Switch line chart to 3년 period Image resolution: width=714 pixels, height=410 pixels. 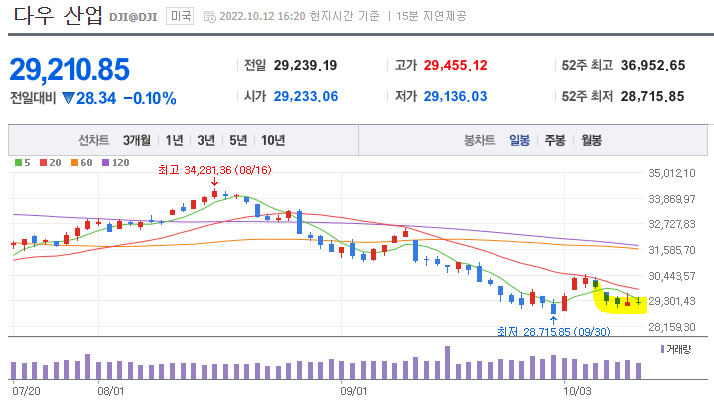(x=206, y=140)
